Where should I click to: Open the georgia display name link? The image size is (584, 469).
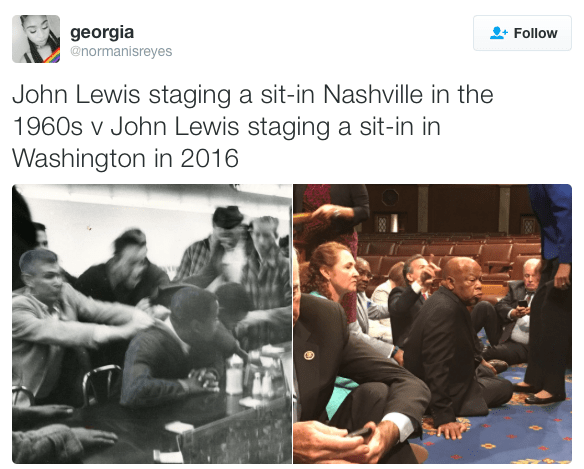(x=102, y=32)
